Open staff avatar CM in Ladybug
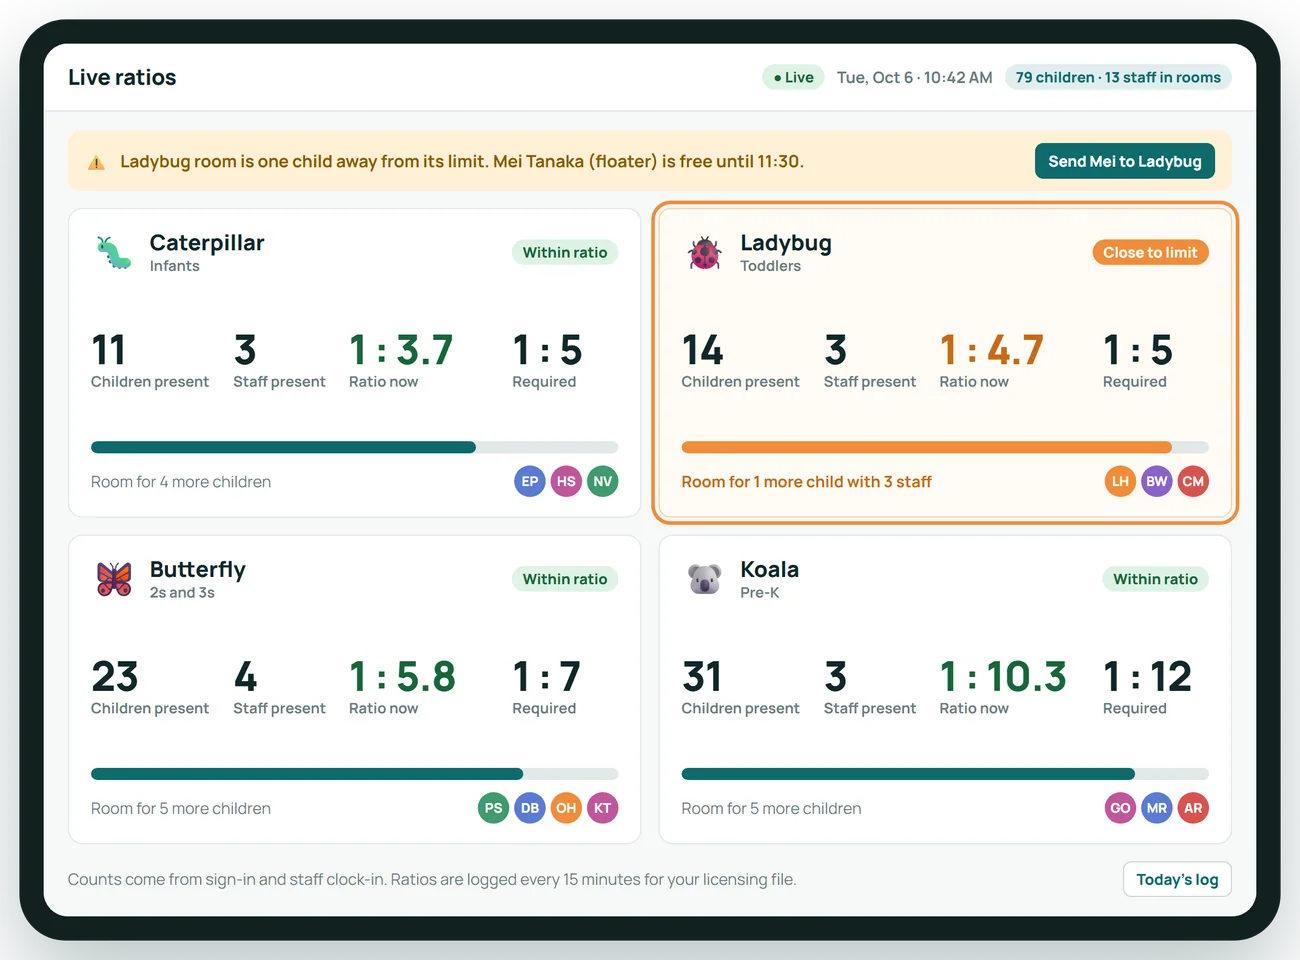The height and width of the screenshot is (960, 1300). (x=1193, y=481)
